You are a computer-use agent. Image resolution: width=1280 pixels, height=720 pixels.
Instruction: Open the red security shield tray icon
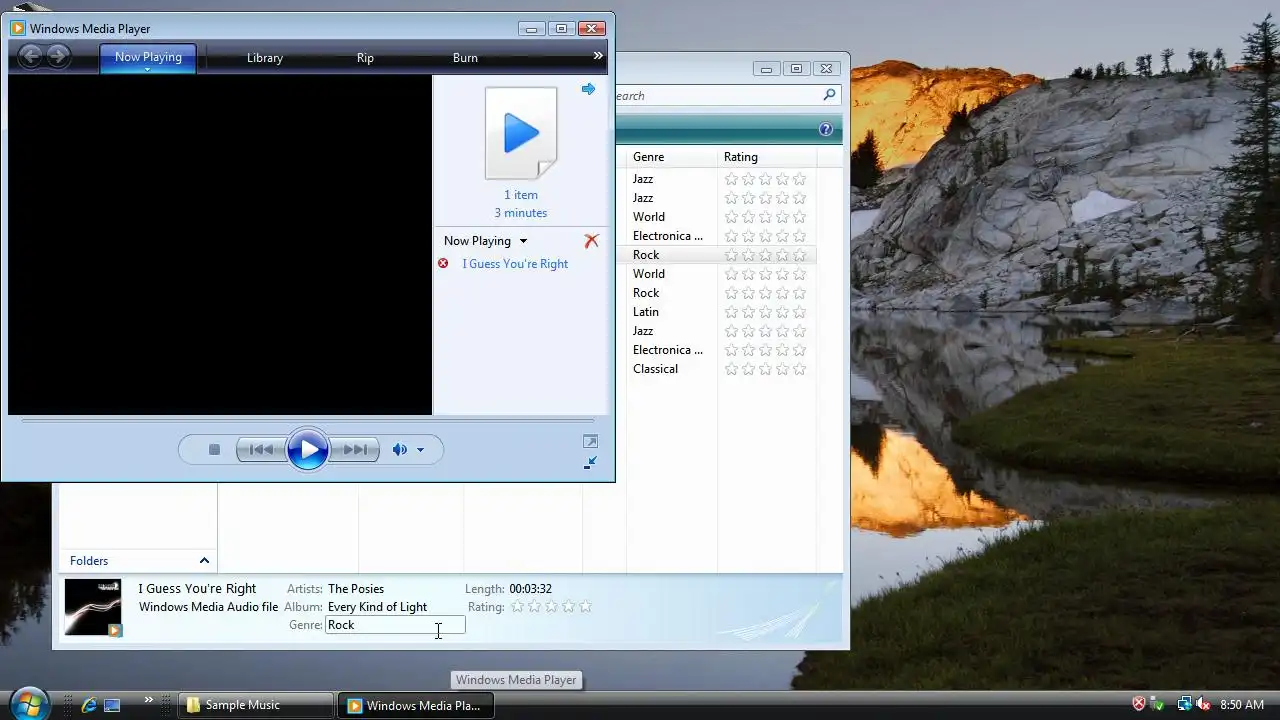click(1138, 705)
